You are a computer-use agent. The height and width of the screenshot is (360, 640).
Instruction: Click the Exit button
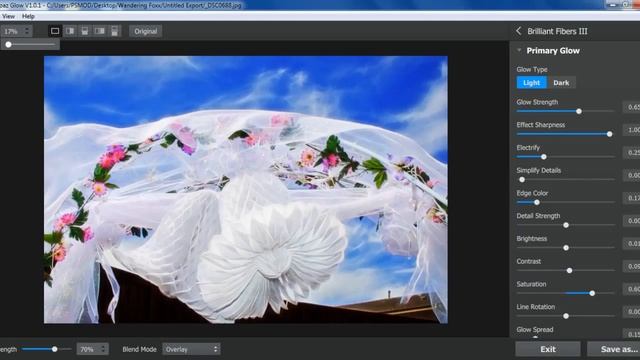[x=548, y=349]
